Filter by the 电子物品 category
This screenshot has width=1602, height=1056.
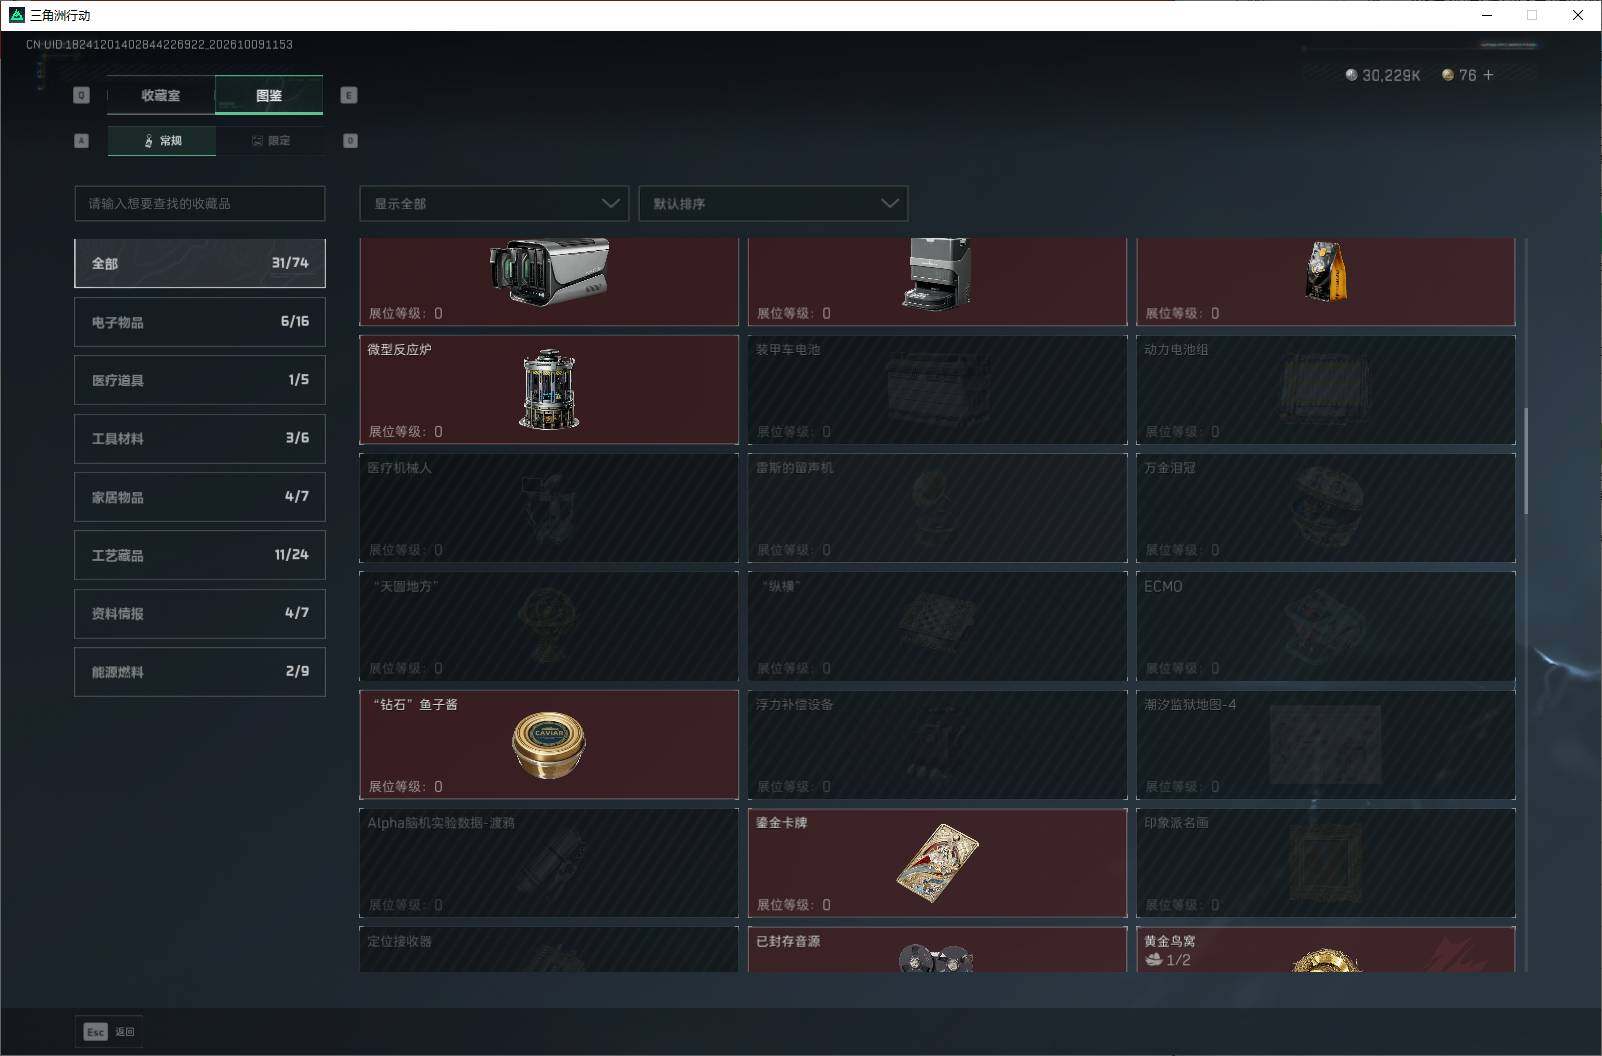[200, 322]
